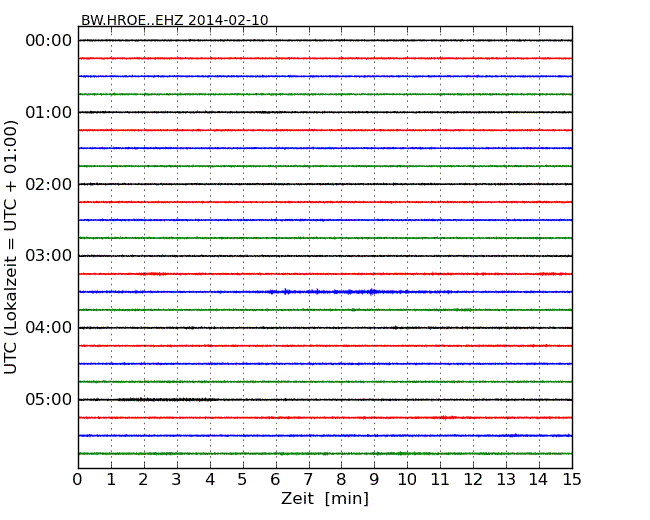This screenshot has width=650, height=520.
Task: Click the y-axis label UTC (Lokalzeit = UTC + 01:00)
Action: [x=10, y=248]
